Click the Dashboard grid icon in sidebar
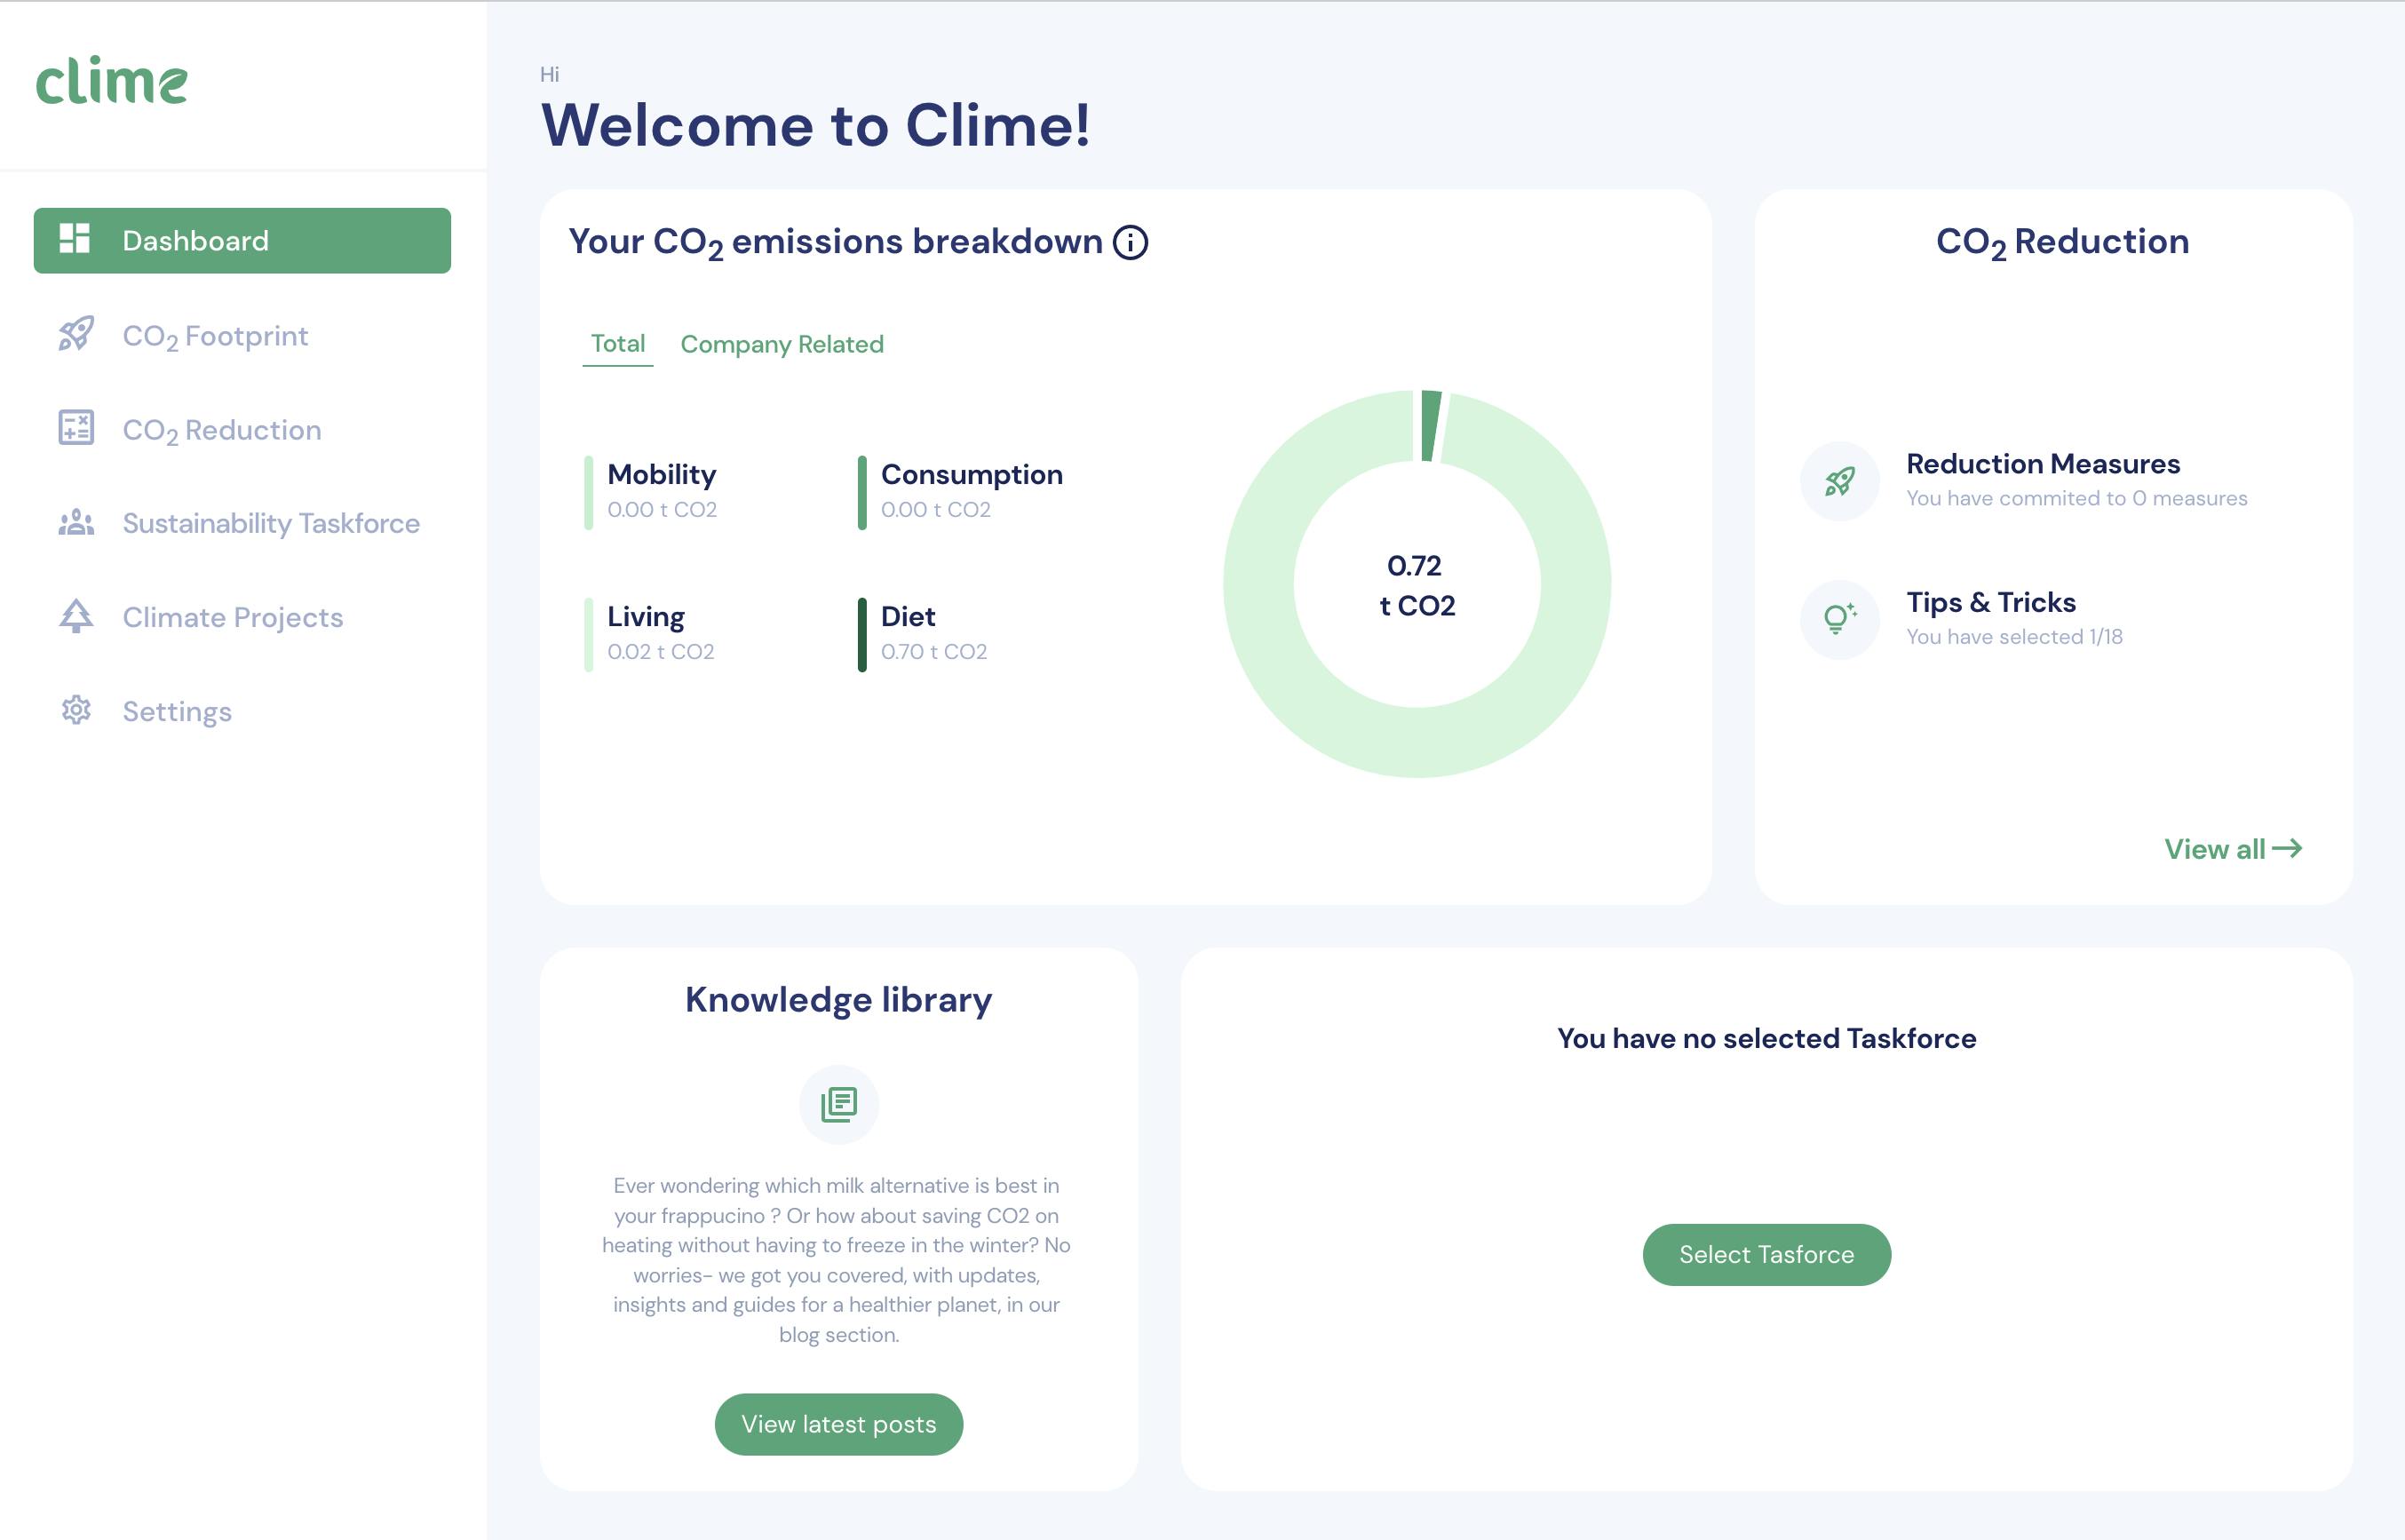Viewport: 2405px width, 1540px height. click(75, 238)
